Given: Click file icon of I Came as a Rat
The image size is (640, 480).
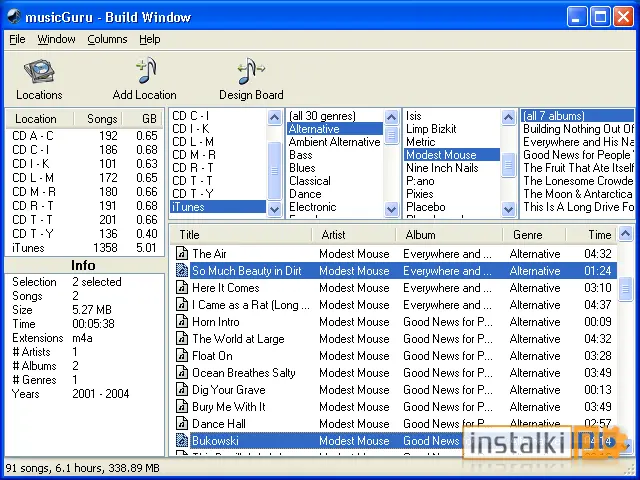Looking at the screenshot, I should coord(182,305).
